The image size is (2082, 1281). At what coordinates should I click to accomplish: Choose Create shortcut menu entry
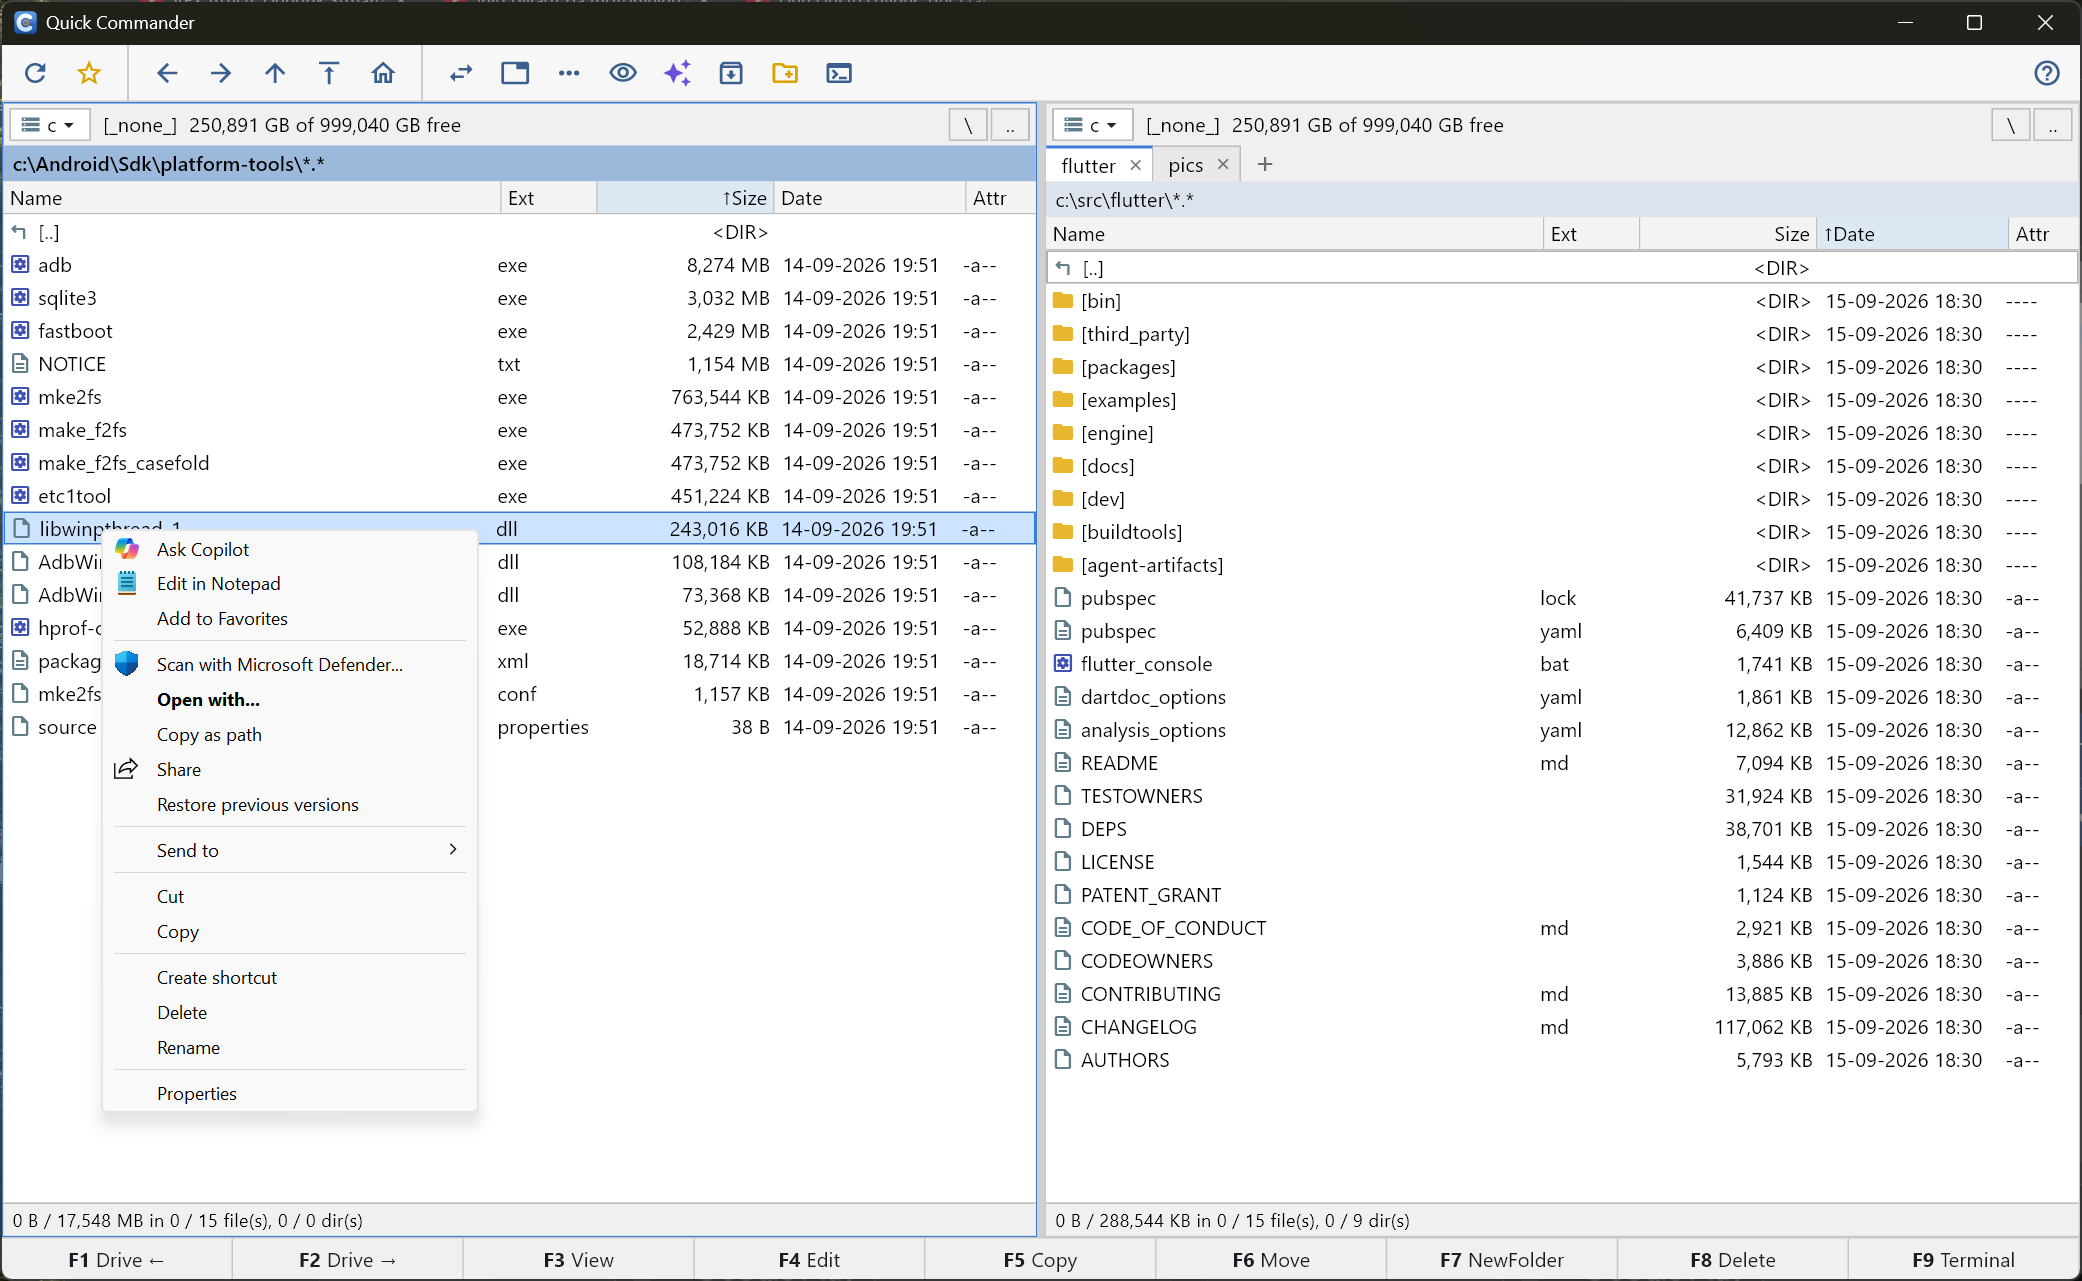pyautogui.click(x=290, y=977)
